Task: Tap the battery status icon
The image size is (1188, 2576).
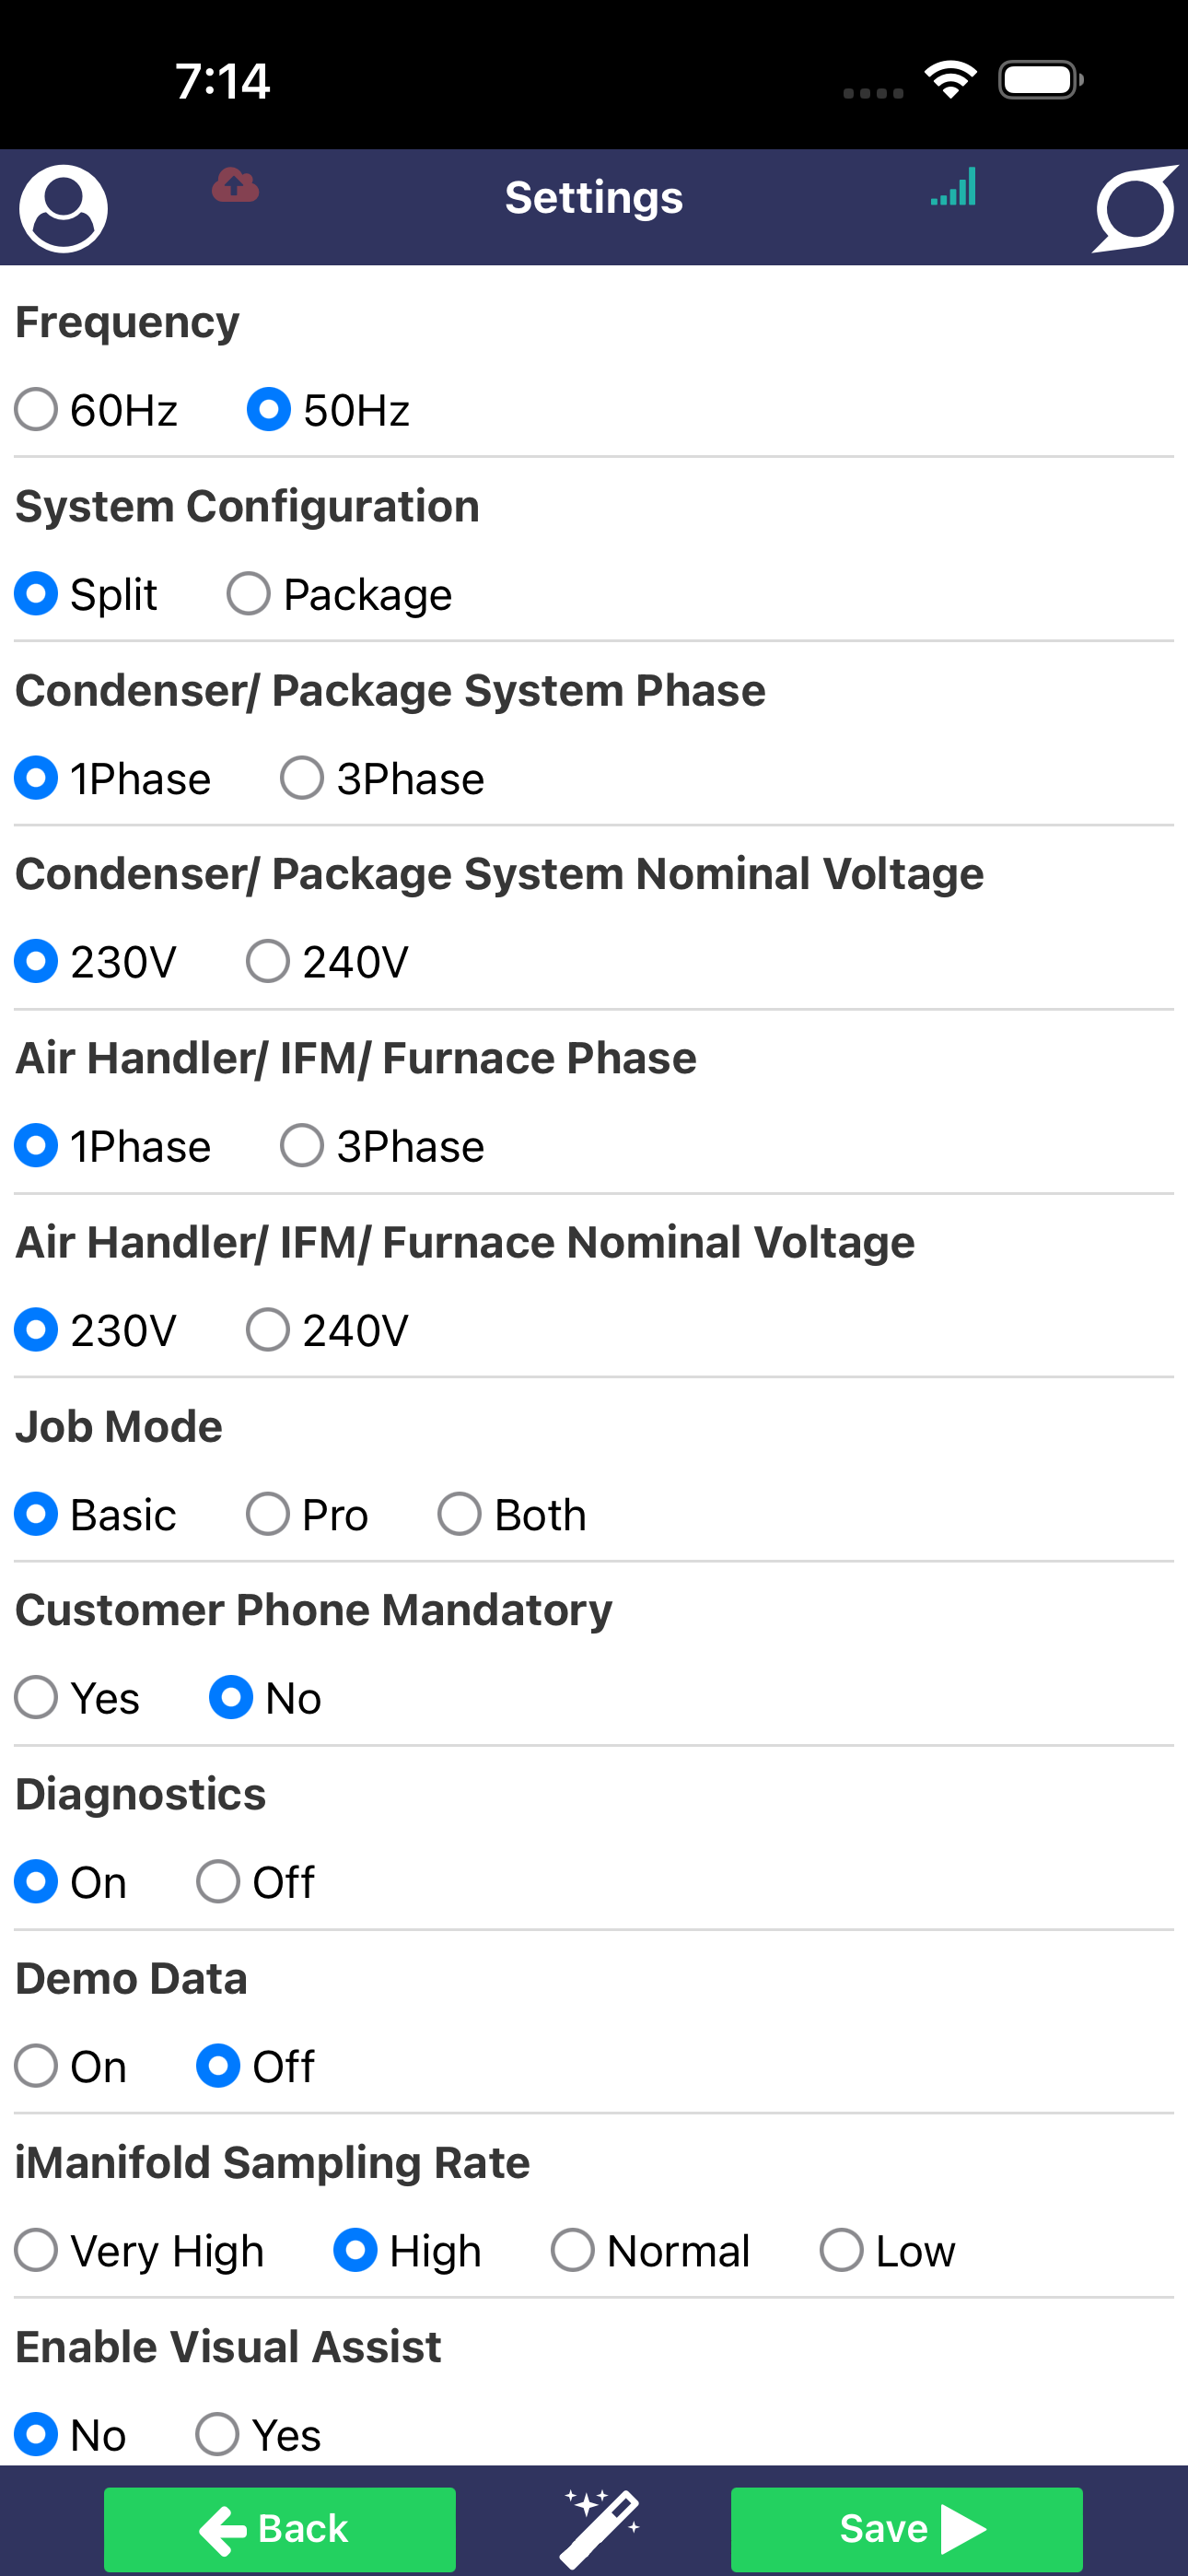Action: [1041, 80]
